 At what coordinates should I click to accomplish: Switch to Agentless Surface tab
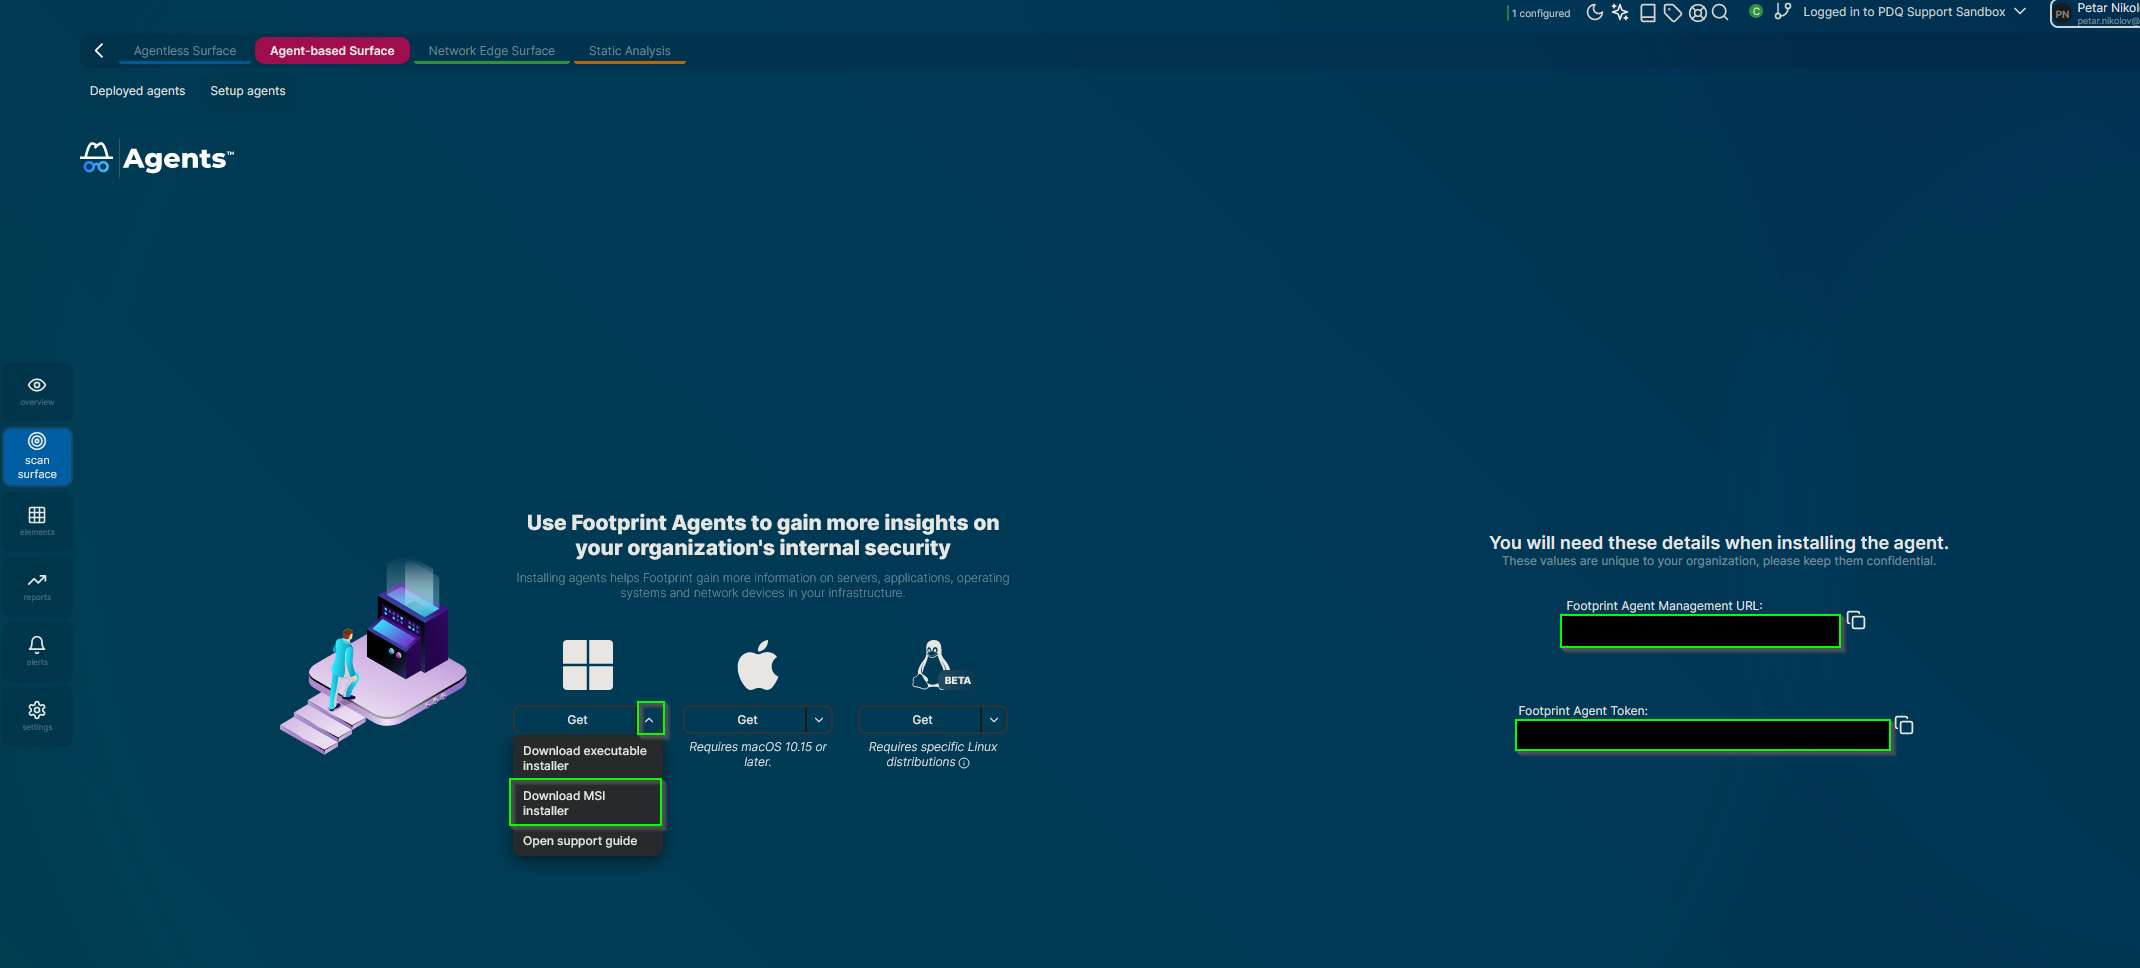click(185, 51)
